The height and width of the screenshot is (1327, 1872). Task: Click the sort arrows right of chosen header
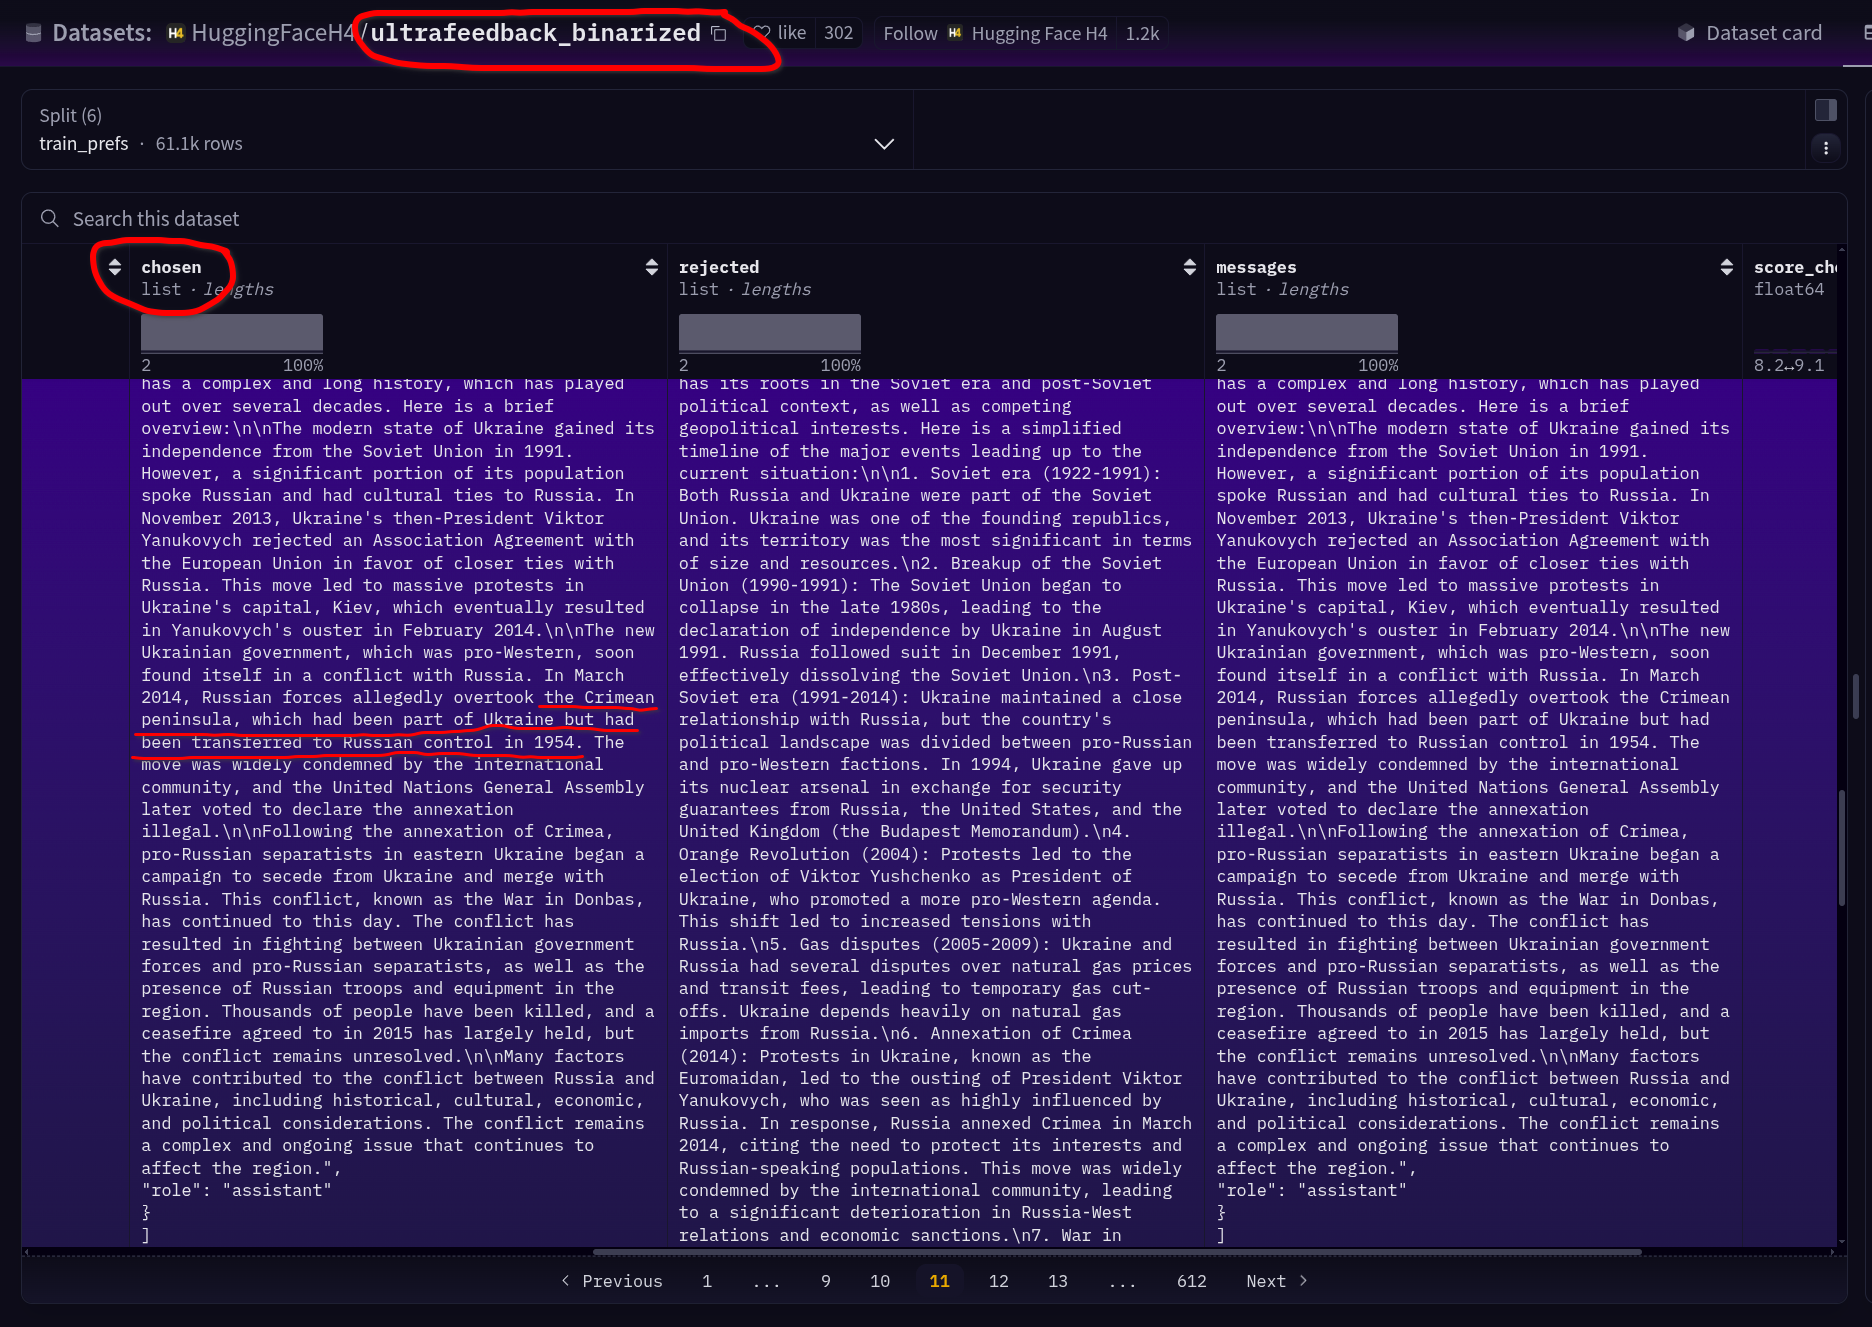click(652, 267)
